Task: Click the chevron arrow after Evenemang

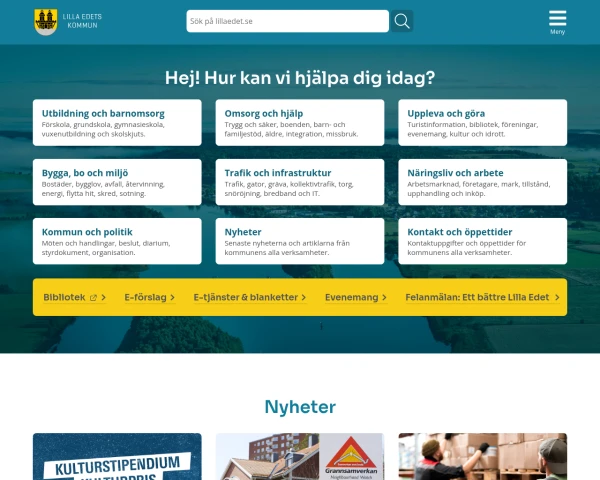Action: pos(384,297)
